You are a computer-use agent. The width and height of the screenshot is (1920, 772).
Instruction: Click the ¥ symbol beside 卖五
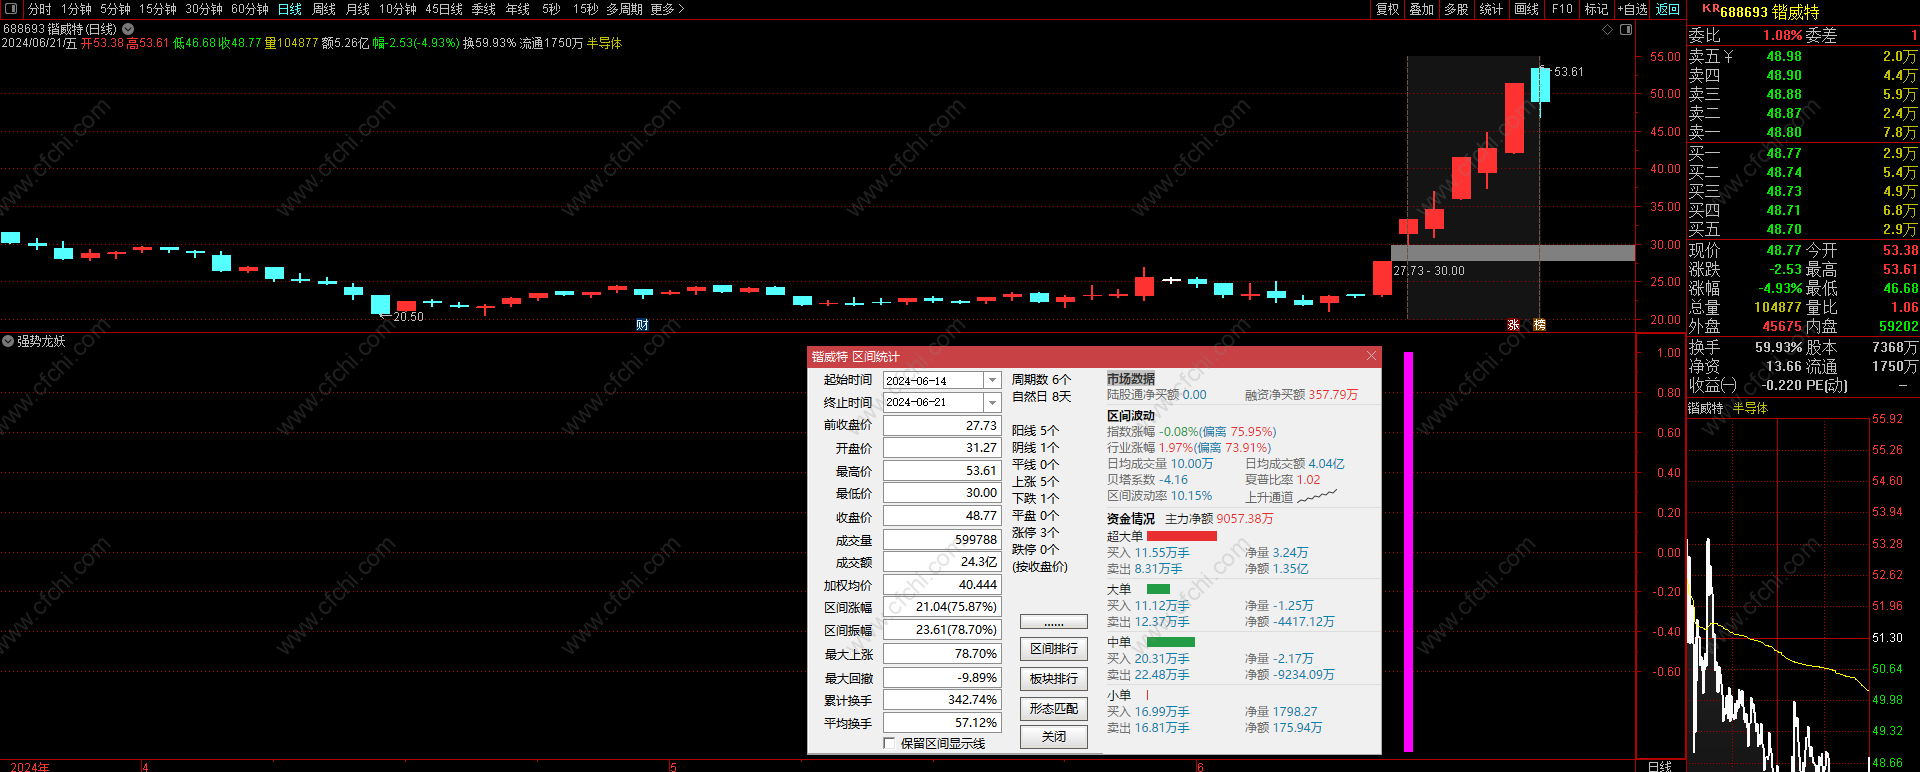pyautogui.click(x=1729, y=57)
